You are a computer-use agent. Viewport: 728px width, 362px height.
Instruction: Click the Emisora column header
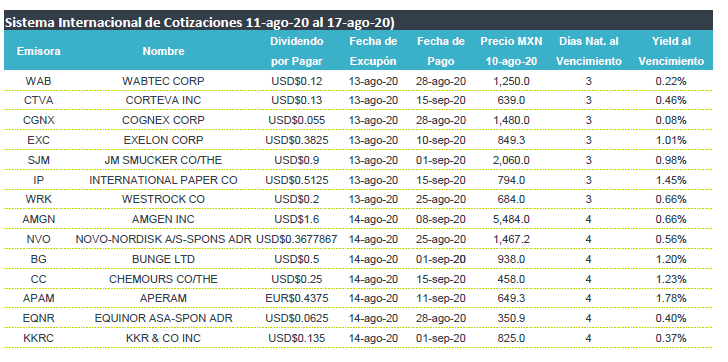coord(39,52)
